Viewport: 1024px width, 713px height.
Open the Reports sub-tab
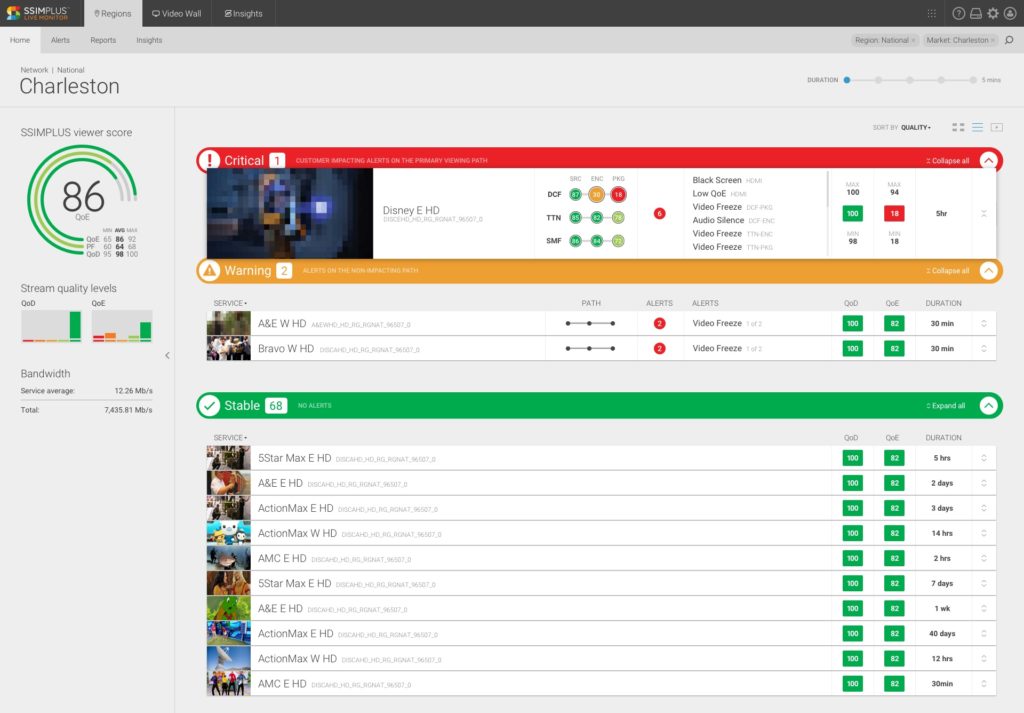tap(103, 40)
